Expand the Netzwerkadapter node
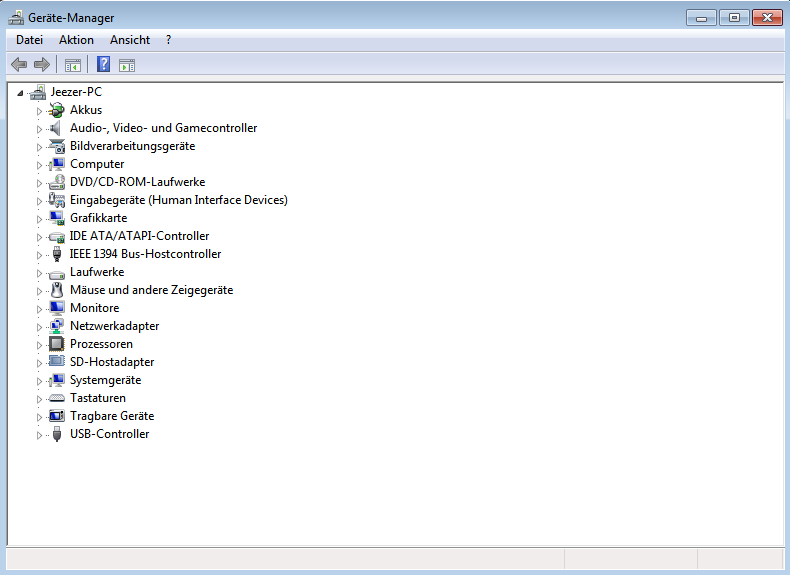The image size is (790, 575). [x=39, y=327]
